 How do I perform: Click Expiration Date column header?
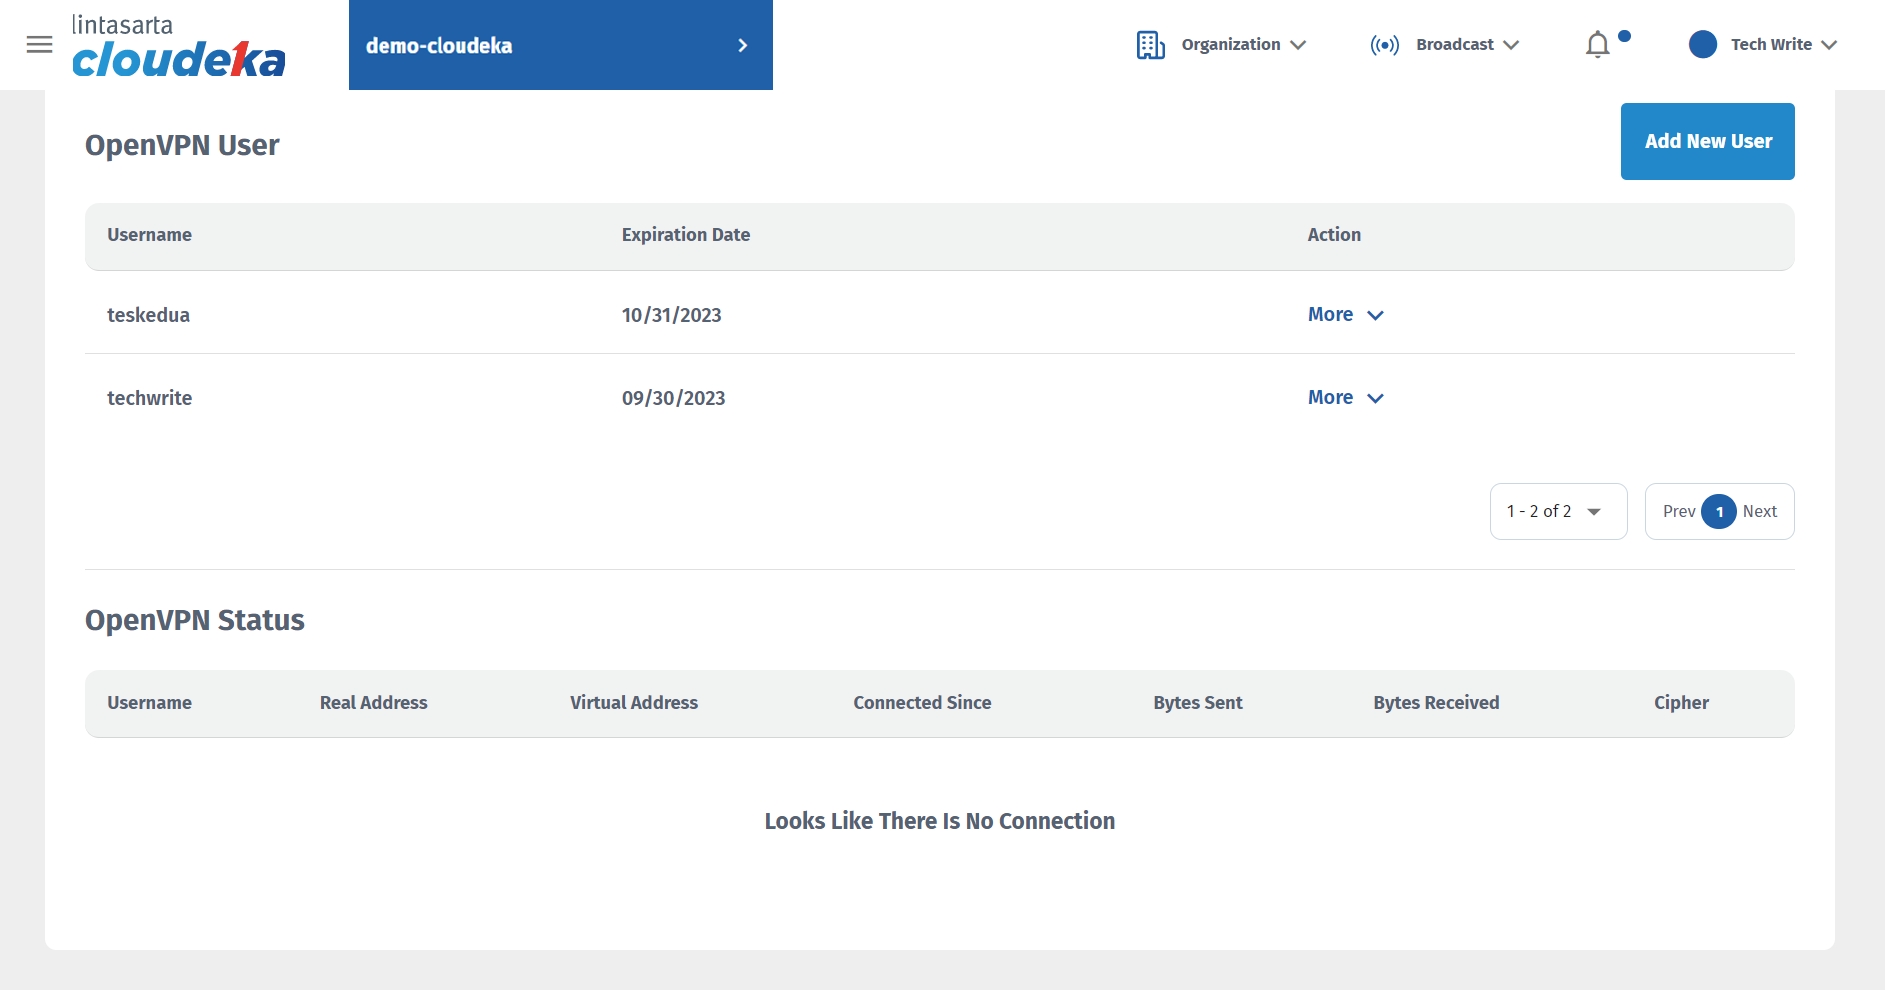pos(685,235)
